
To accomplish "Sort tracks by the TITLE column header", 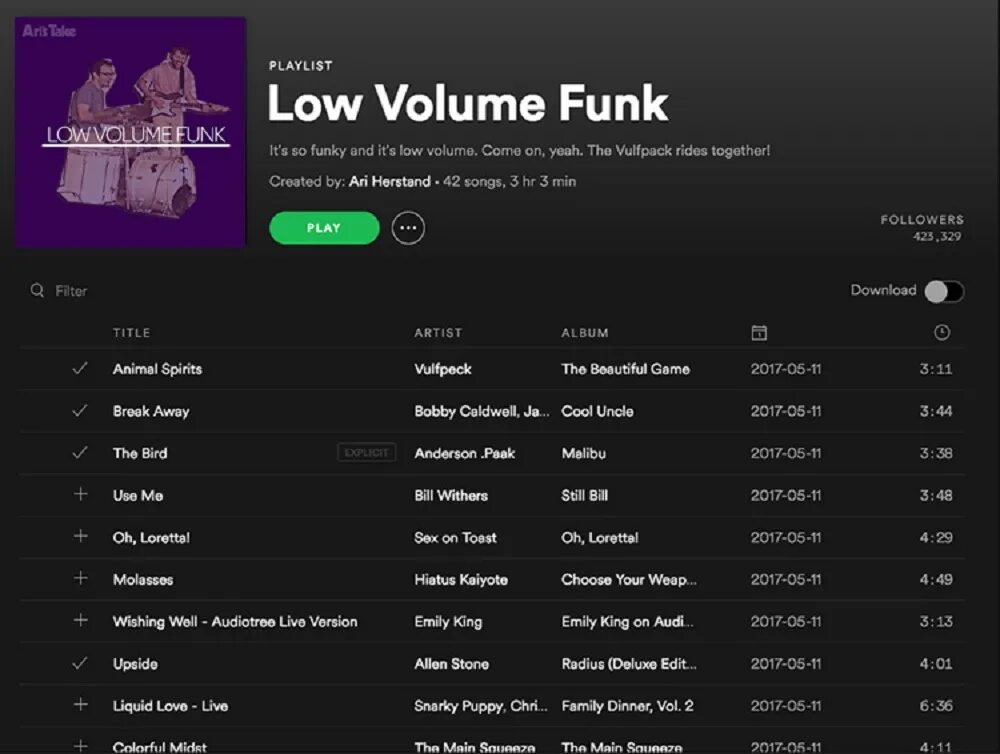I will pos(131,332).
